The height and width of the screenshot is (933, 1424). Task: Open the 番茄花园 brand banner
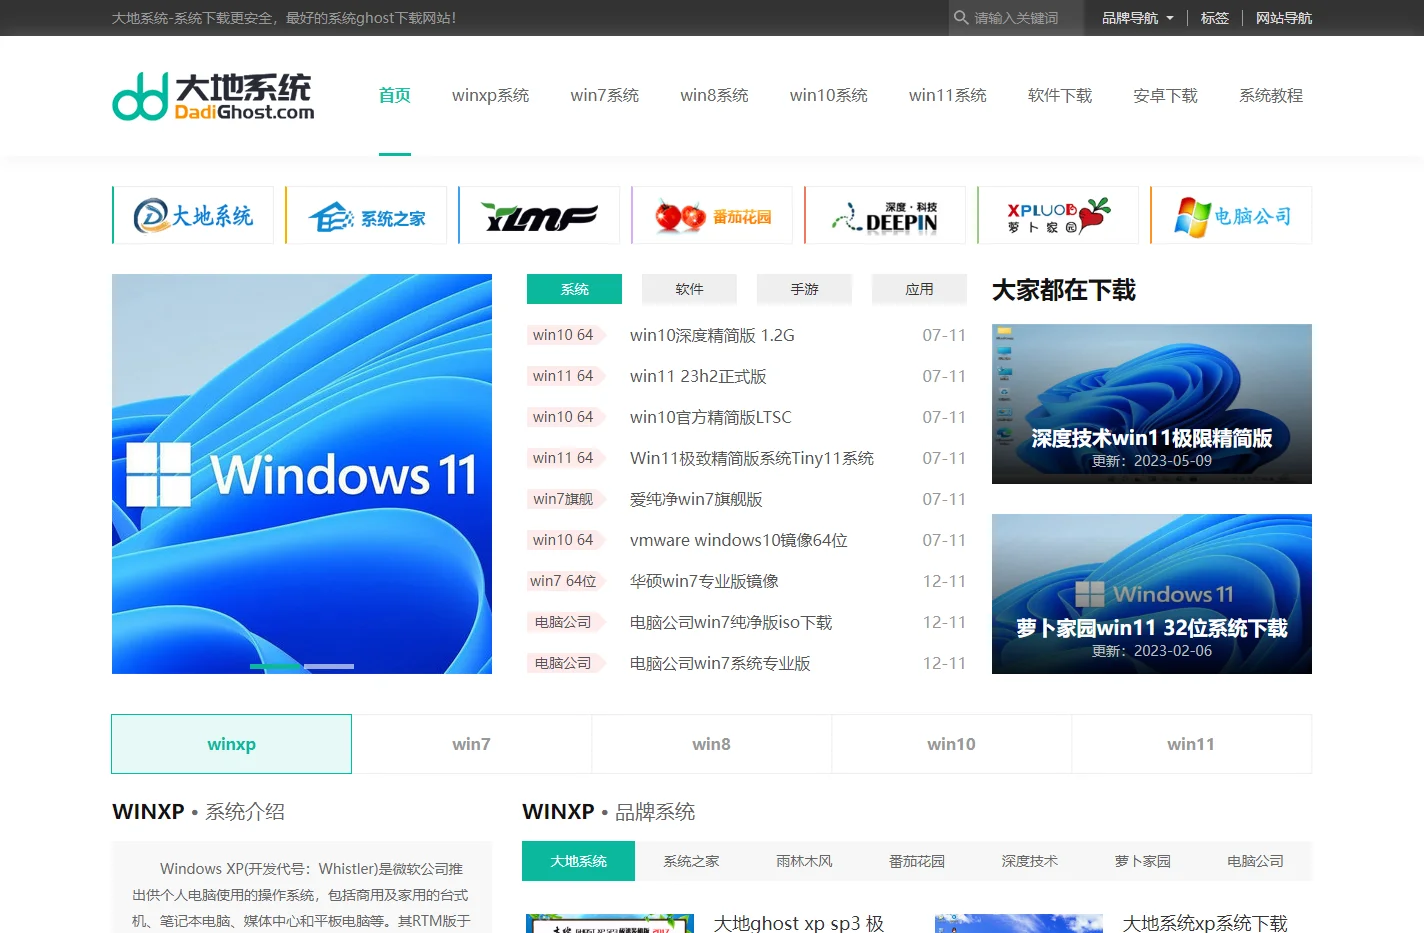tap(712, 215)
